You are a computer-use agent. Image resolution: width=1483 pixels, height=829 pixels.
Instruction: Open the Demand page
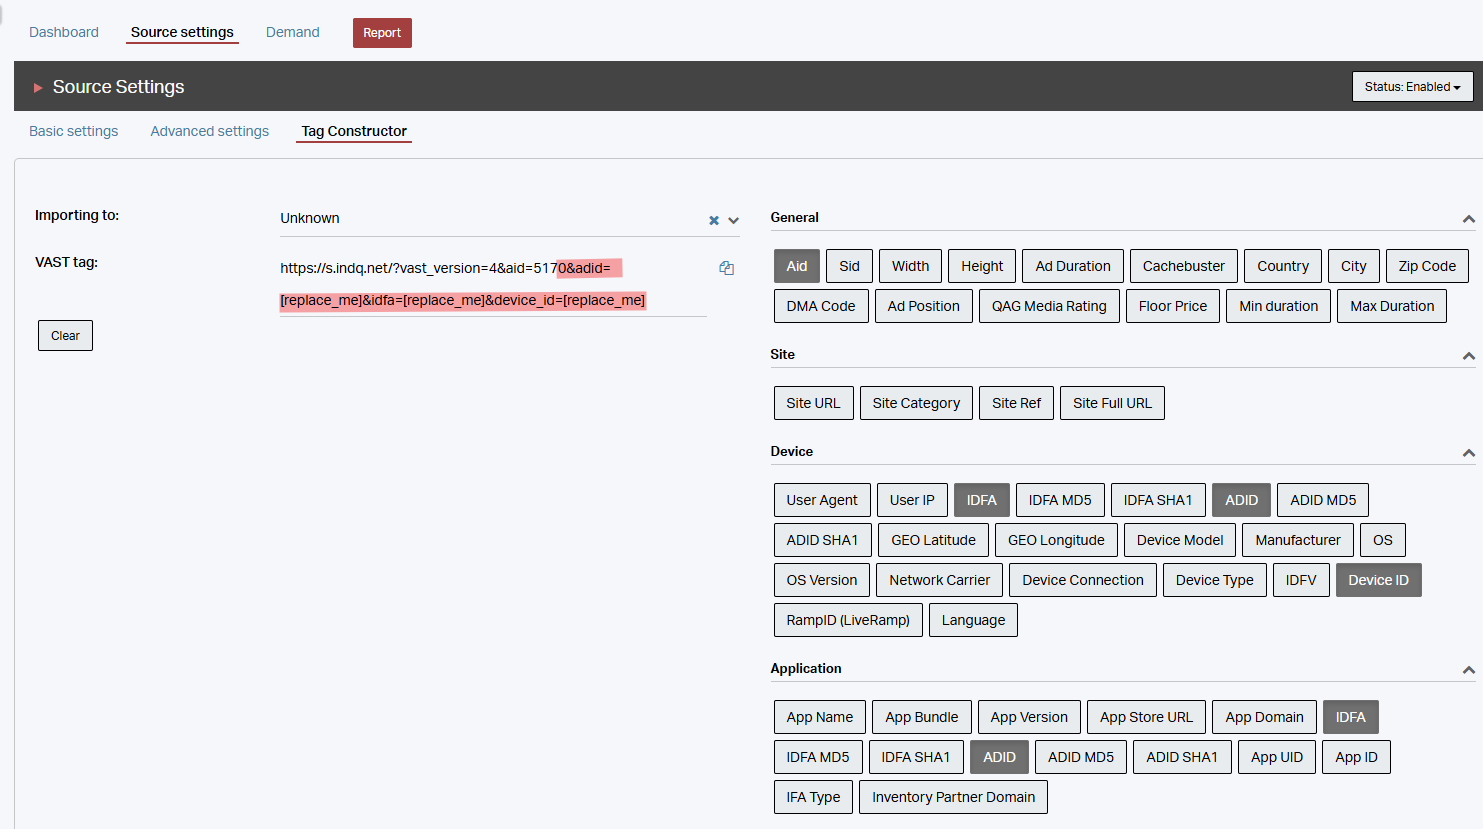(292, 32)
